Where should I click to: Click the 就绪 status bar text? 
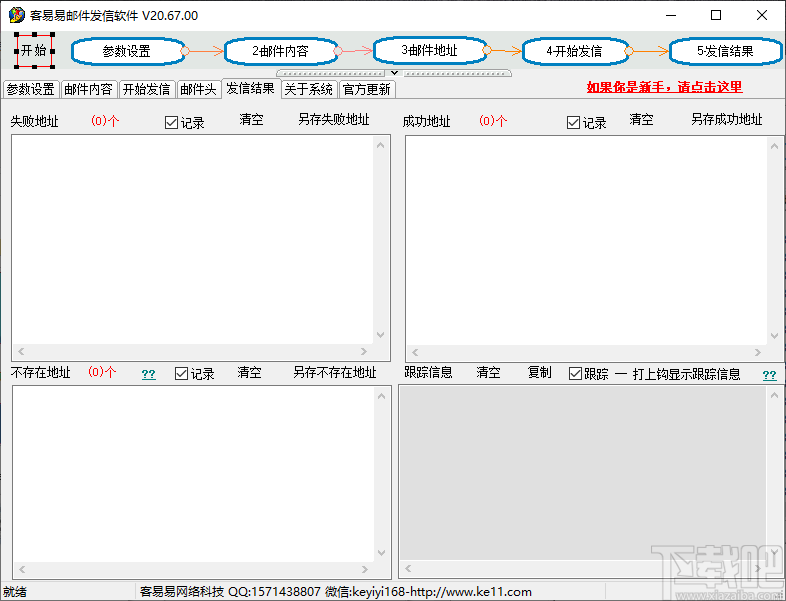click(x=15, y=592)
